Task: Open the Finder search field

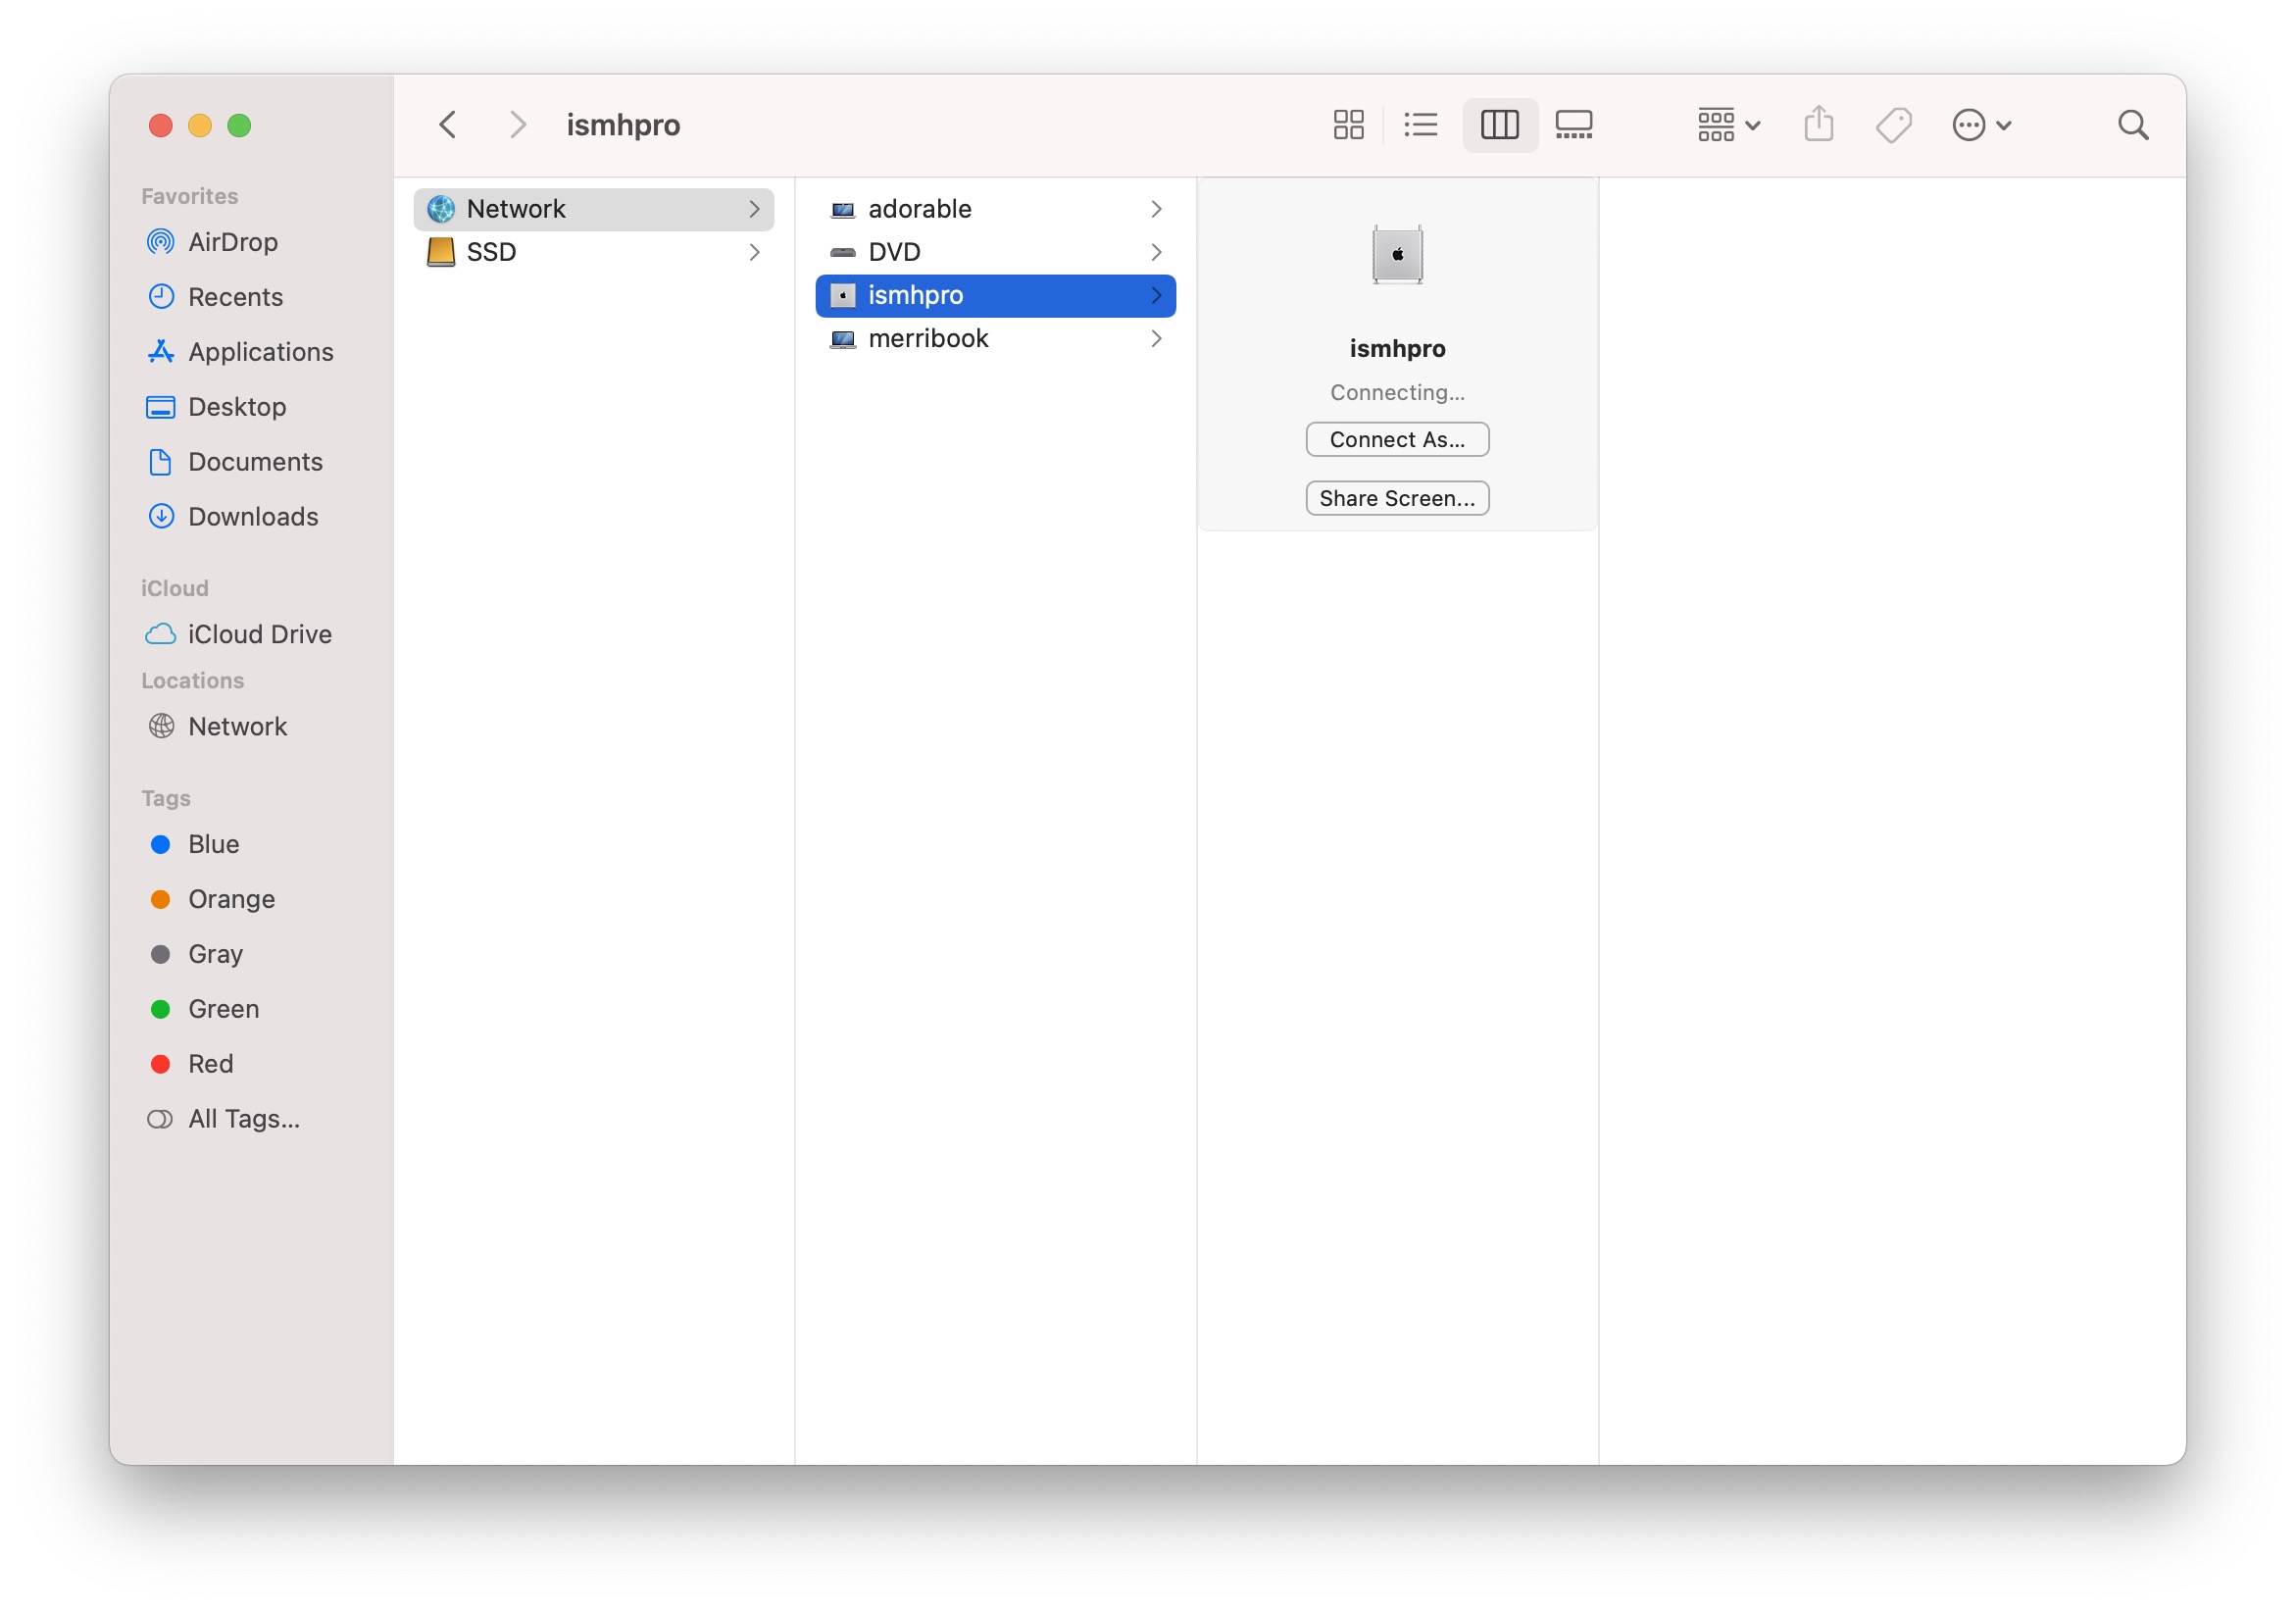Action: point(2132,125)
